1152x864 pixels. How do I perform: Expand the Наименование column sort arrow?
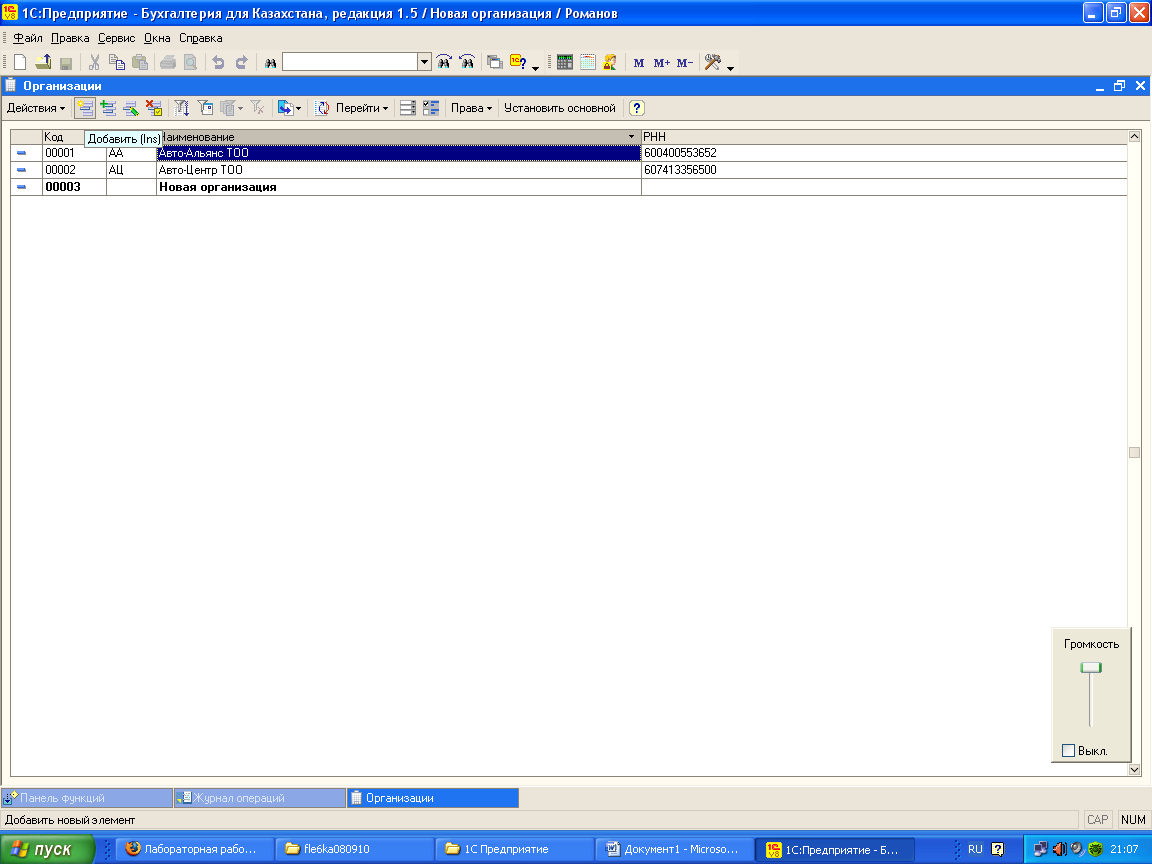631,137
